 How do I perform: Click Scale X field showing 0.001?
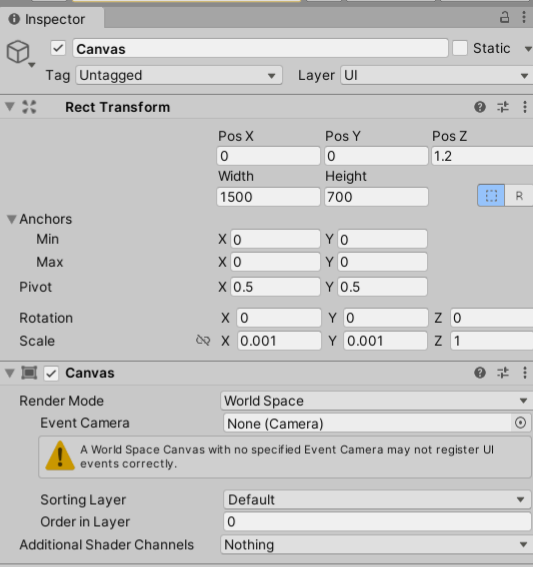coord(279,341)
